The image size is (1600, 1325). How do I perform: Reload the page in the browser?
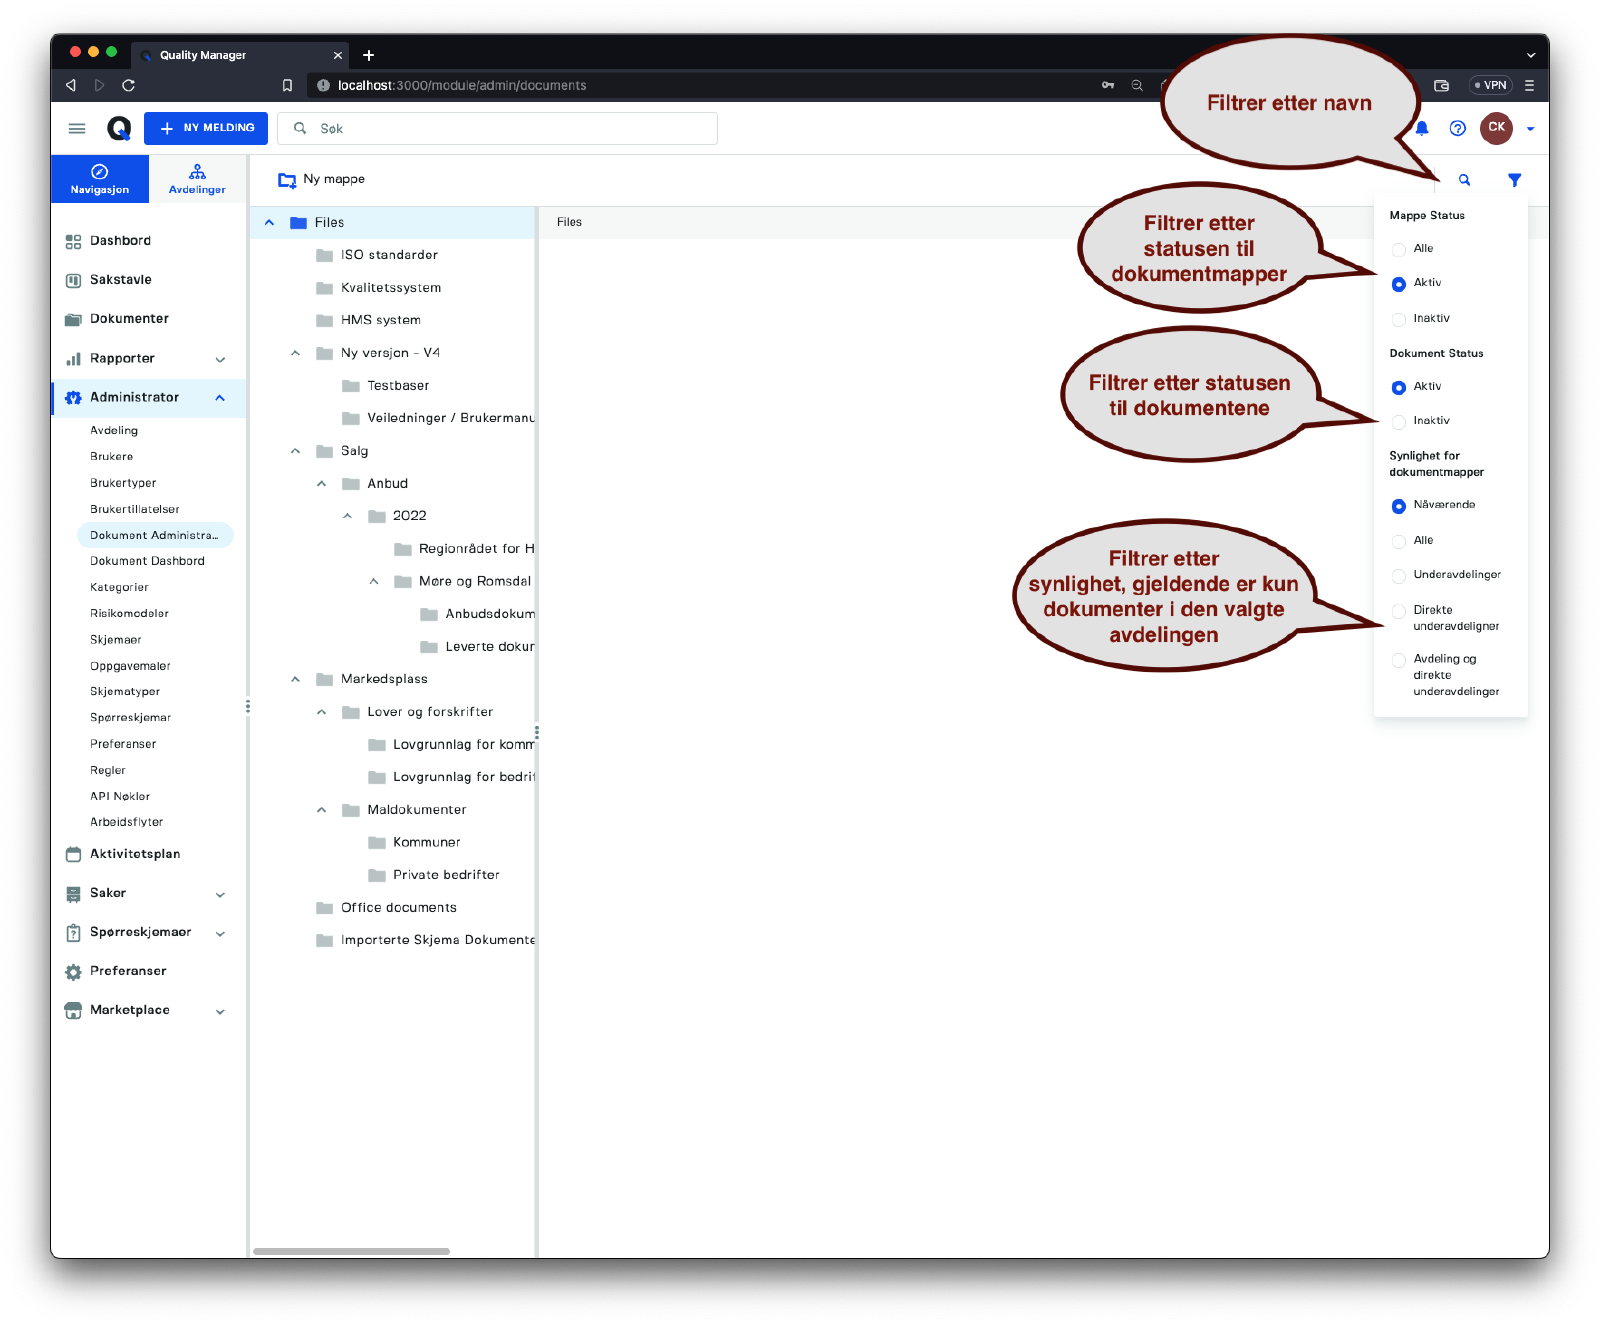(x=128, y=85)
